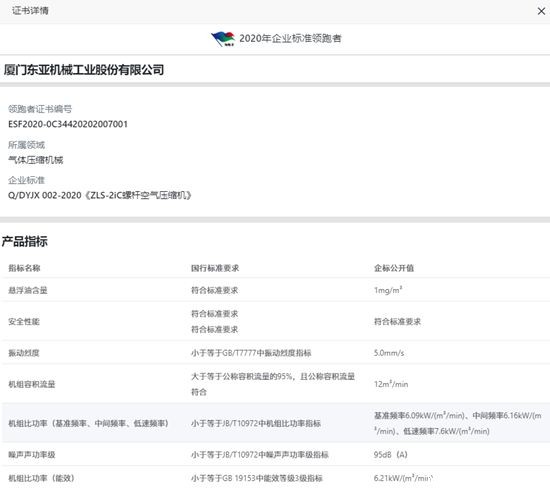
Task: Click the 公称容积流量的95% requirement cell
Action: coord(273,384)
